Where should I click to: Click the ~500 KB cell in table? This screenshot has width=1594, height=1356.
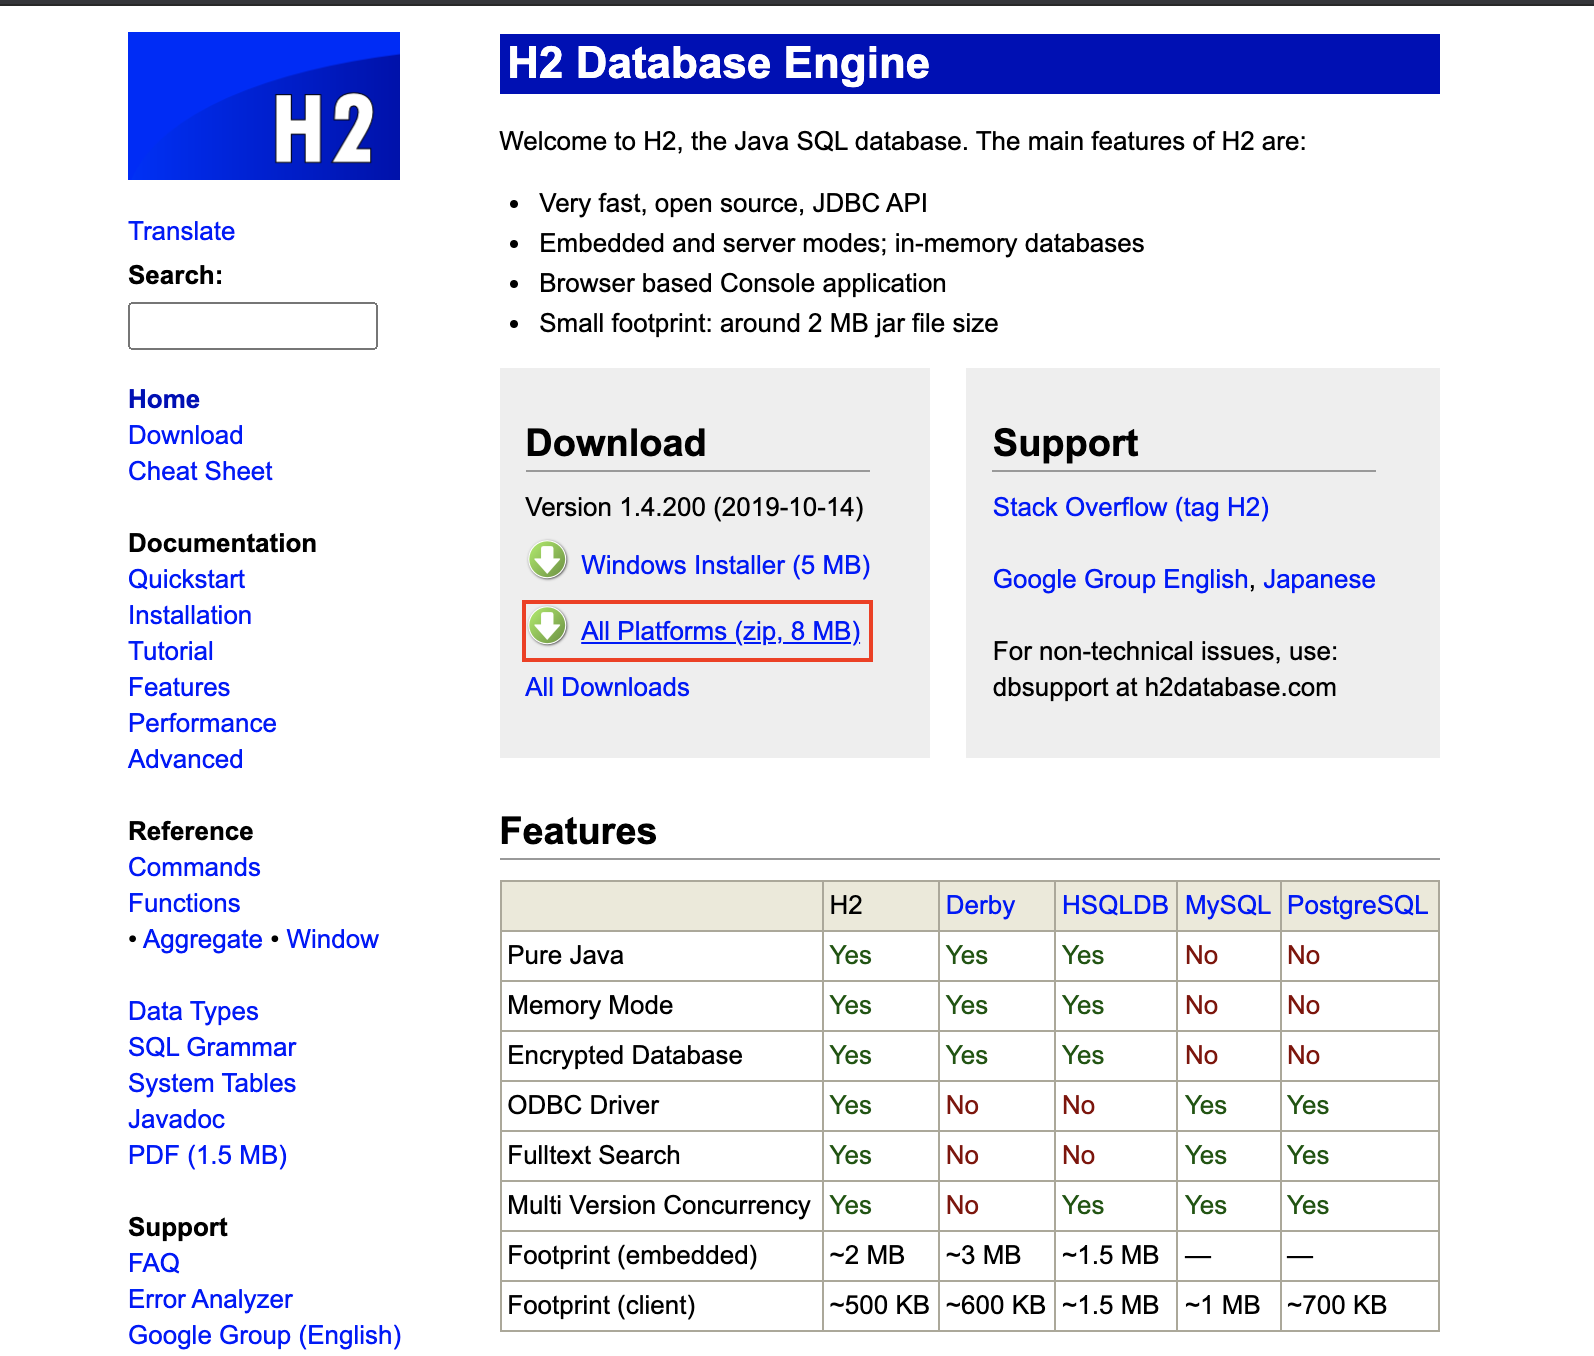[879, 1305]
